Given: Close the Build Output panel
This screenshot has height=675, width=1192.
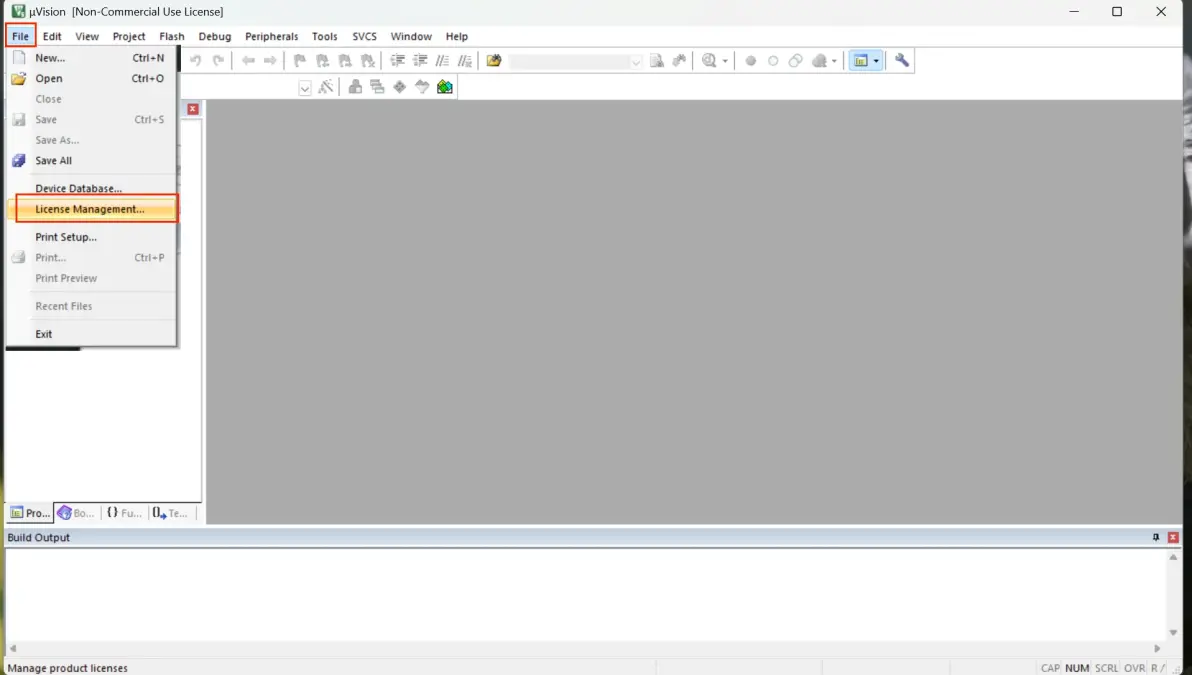Looking at the screenshot, I should 1173,537.
